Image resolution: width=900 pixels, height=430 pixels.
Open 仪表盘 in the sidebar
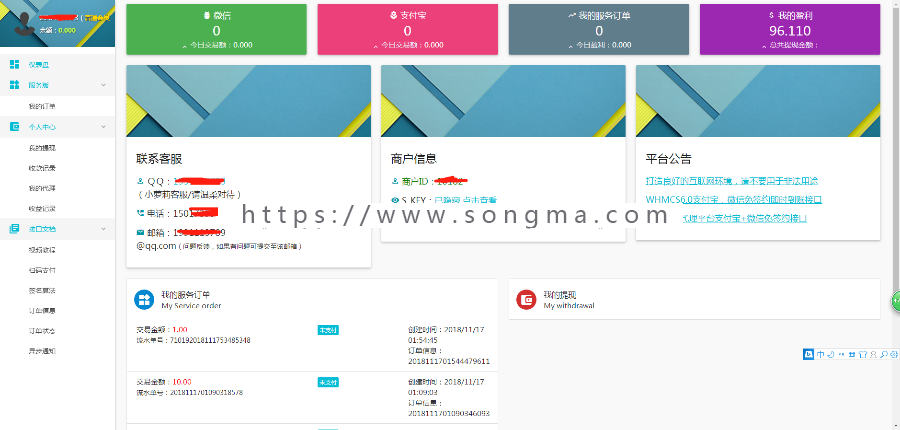(x=39, y=64)
